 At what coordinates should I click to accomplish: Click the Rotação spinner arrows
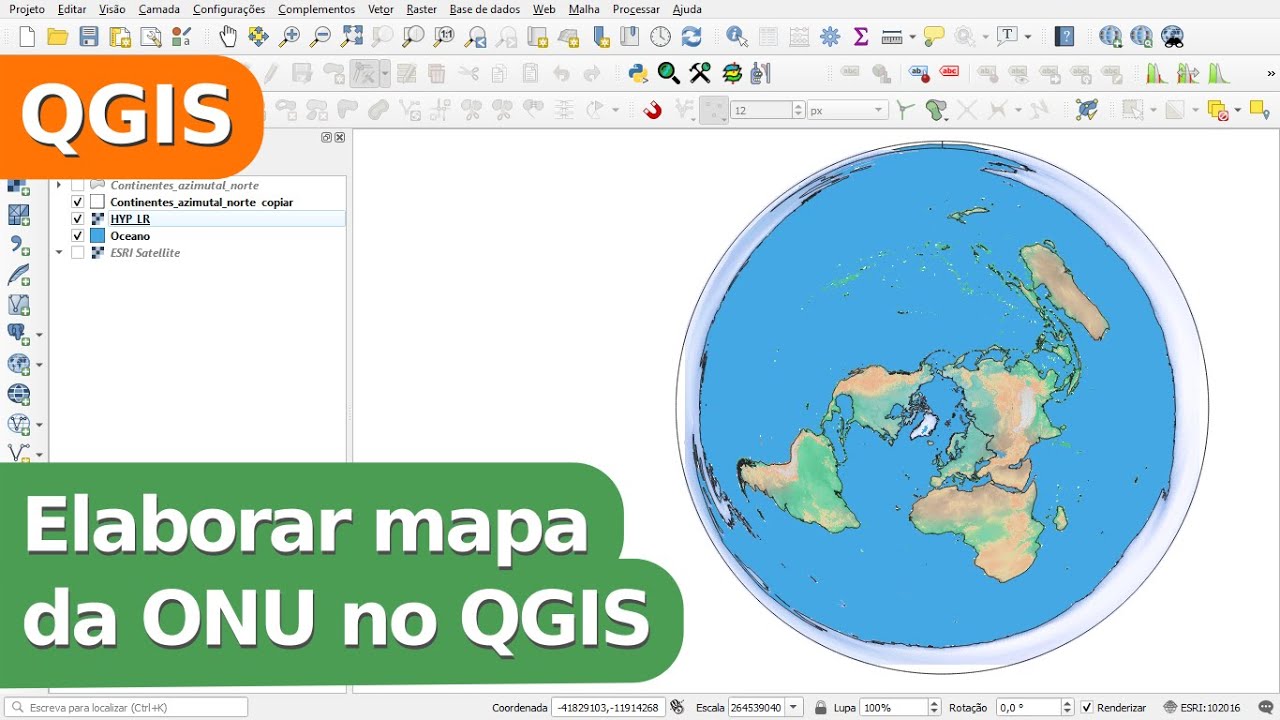[x=1068, y=708]
